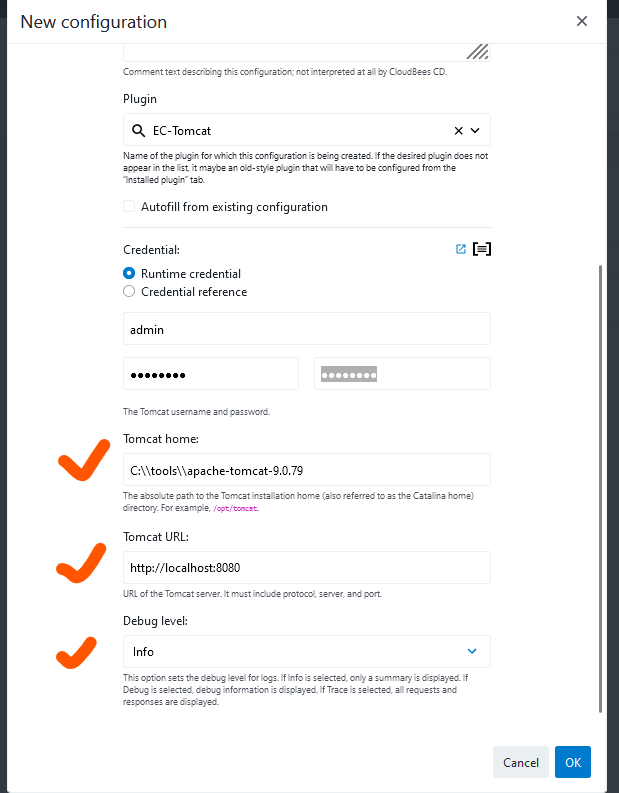Screen dimensions: 619x793
Task: Enable Autofill from existing configuration
Action: click(129, 207)
